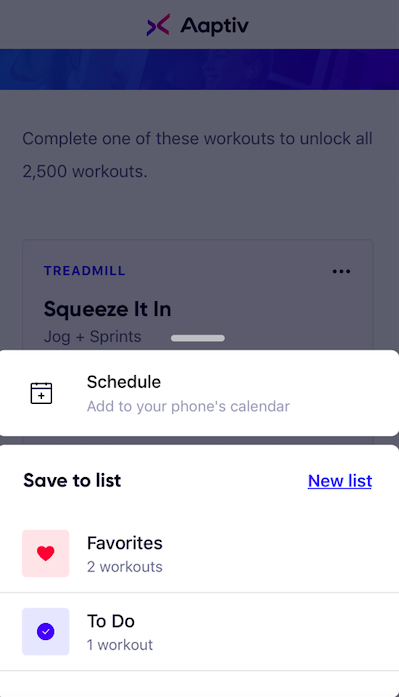Click the bottom sheet drag handle
The width and height of the screenshot is (399, 697).
(x=198, y=338)
